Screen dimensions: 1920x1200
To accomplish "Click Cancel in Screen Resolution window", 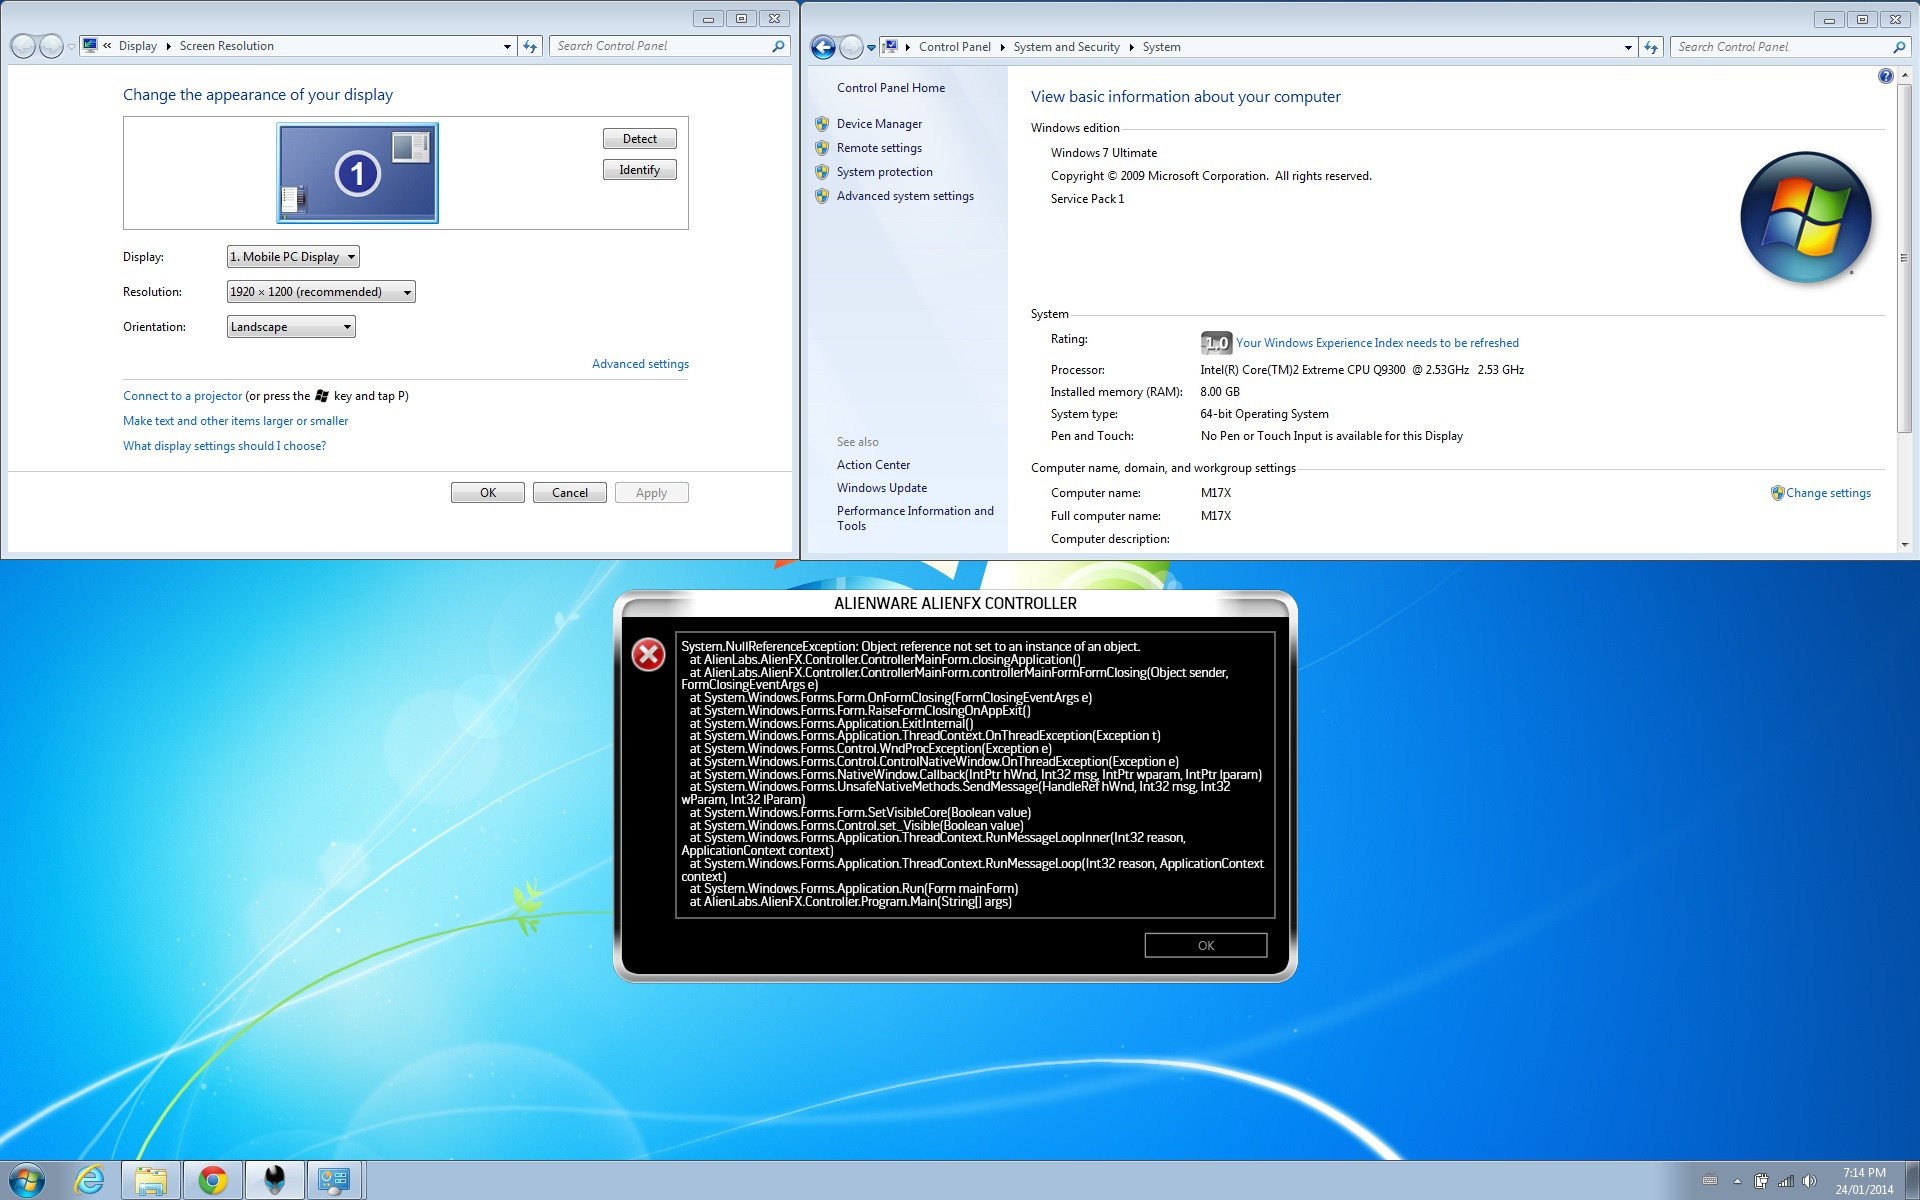I will tap(570, 493).
